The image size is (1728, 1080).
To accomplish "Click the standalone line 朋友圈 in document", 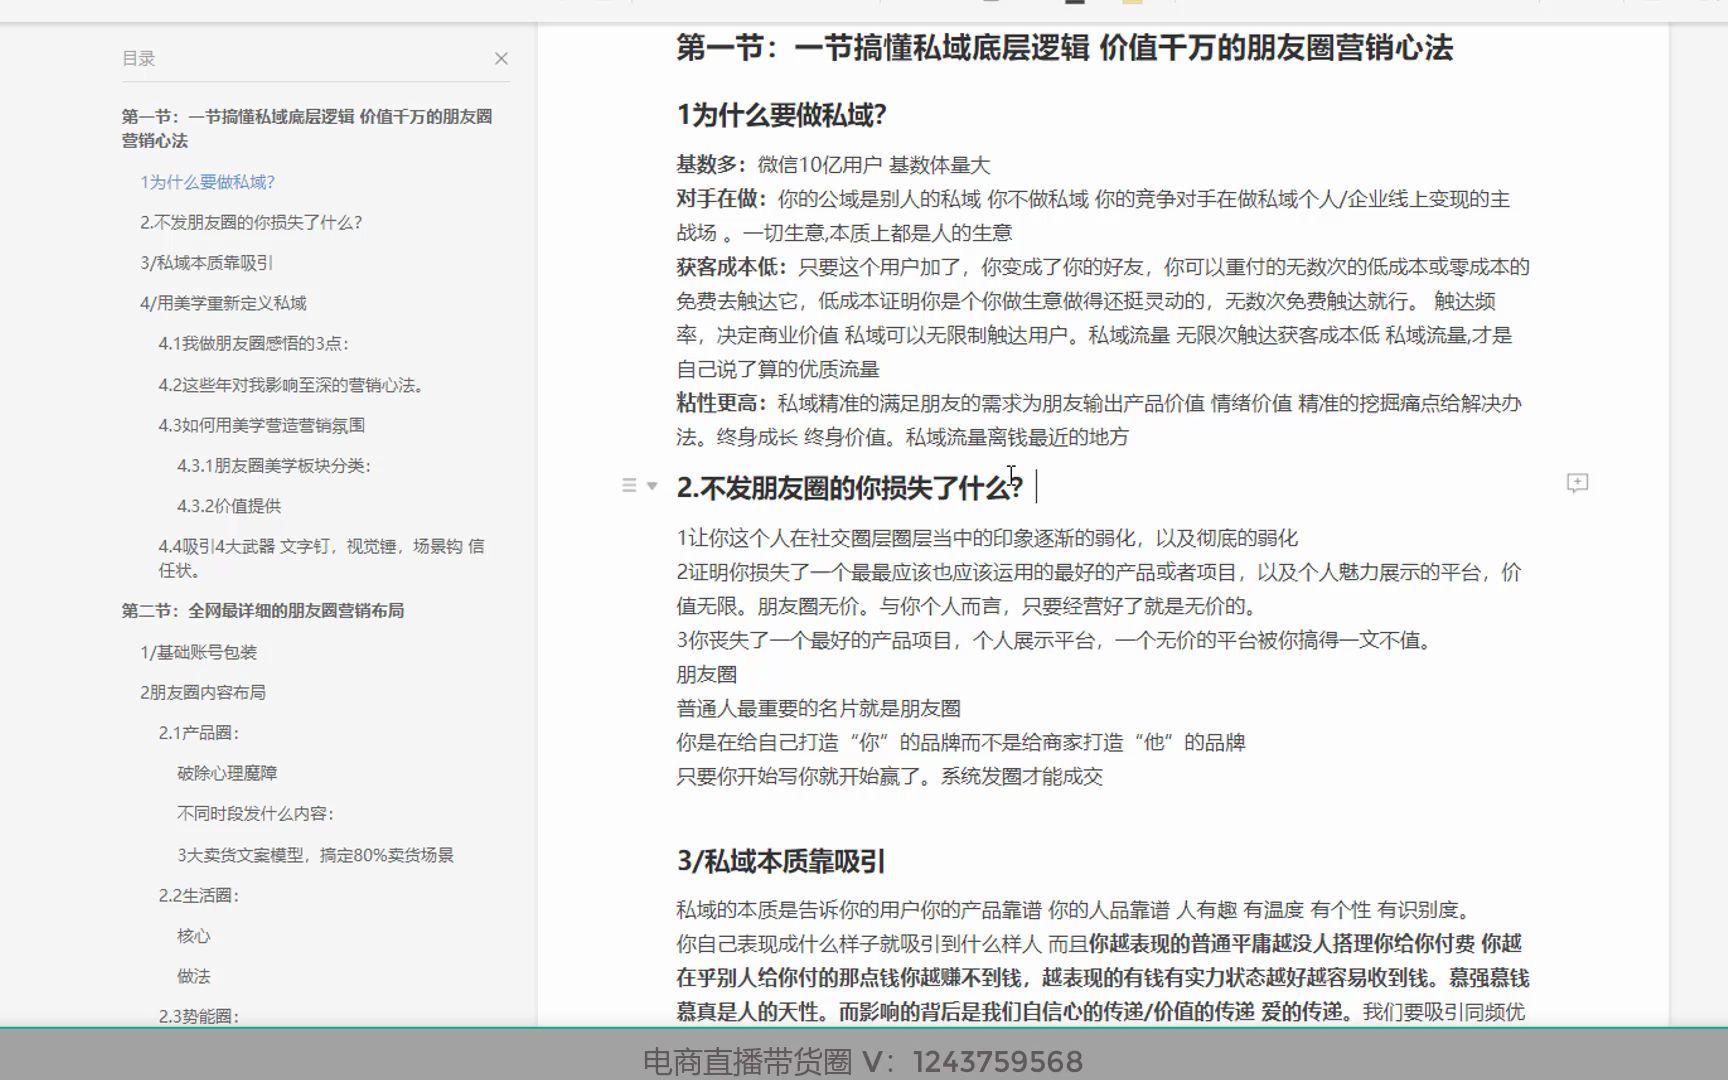I will click(706, 674).
